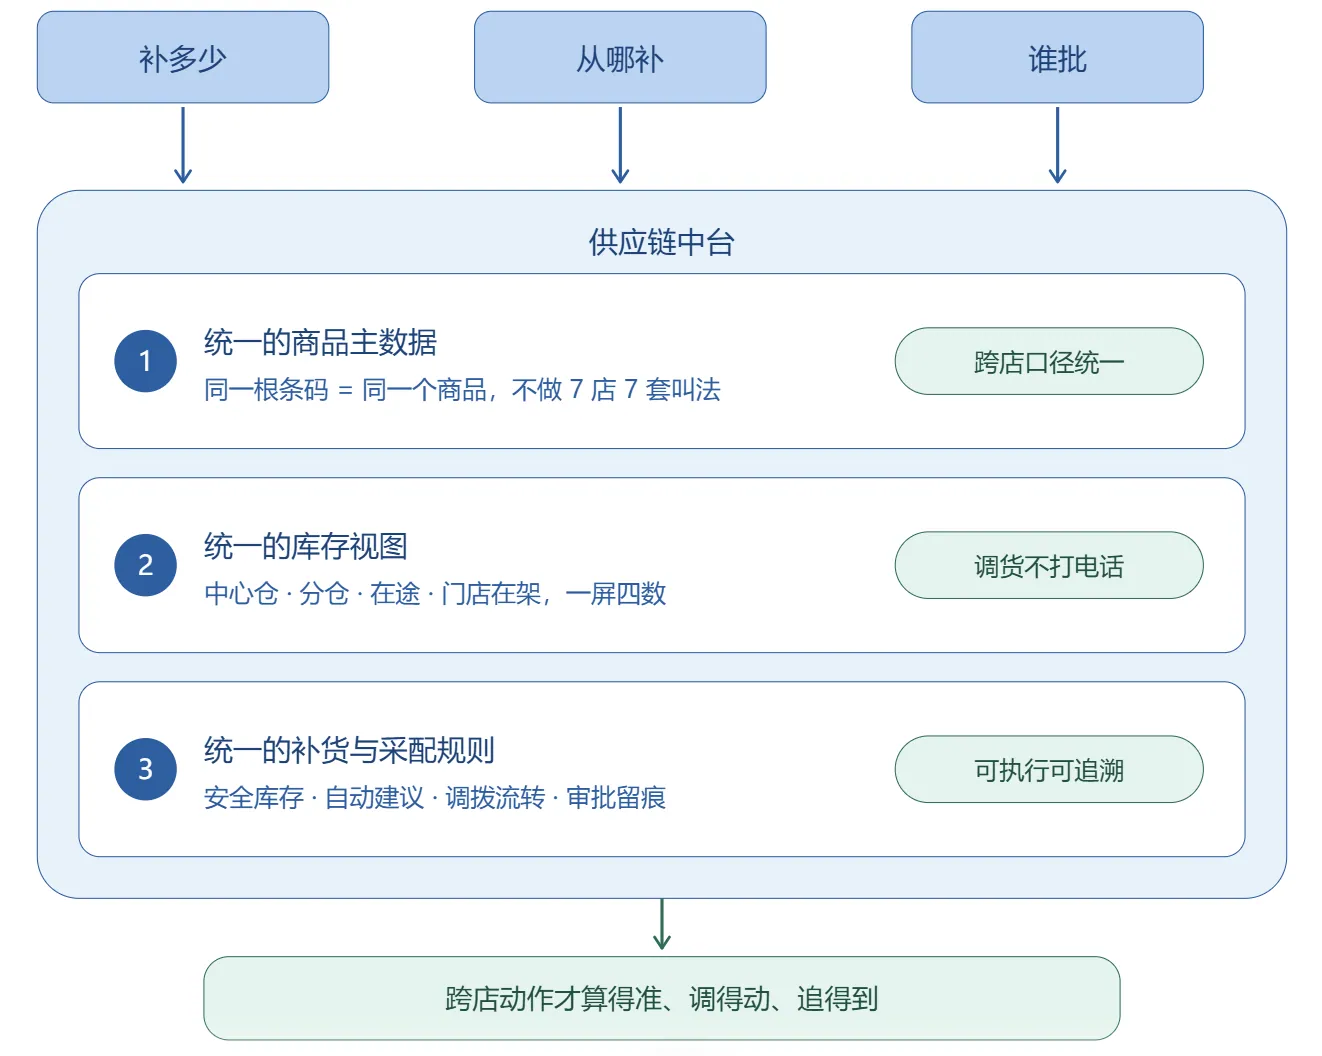Click the number 1 circle badge

[x=145, y=361]
